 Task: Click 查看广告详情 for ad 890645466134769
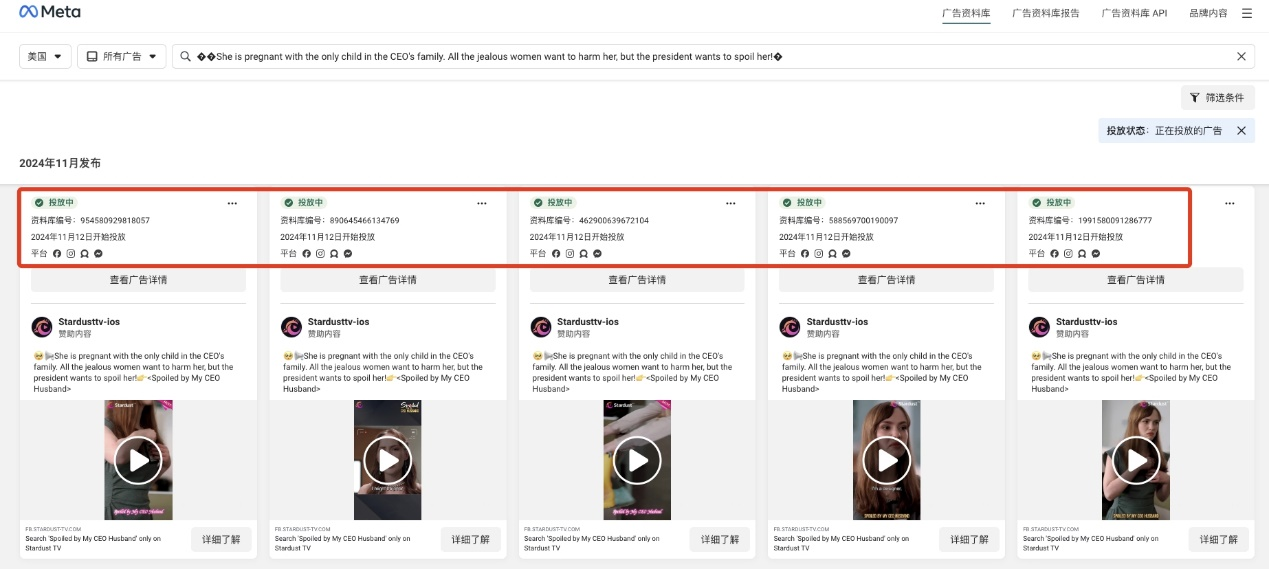(388, 280)
